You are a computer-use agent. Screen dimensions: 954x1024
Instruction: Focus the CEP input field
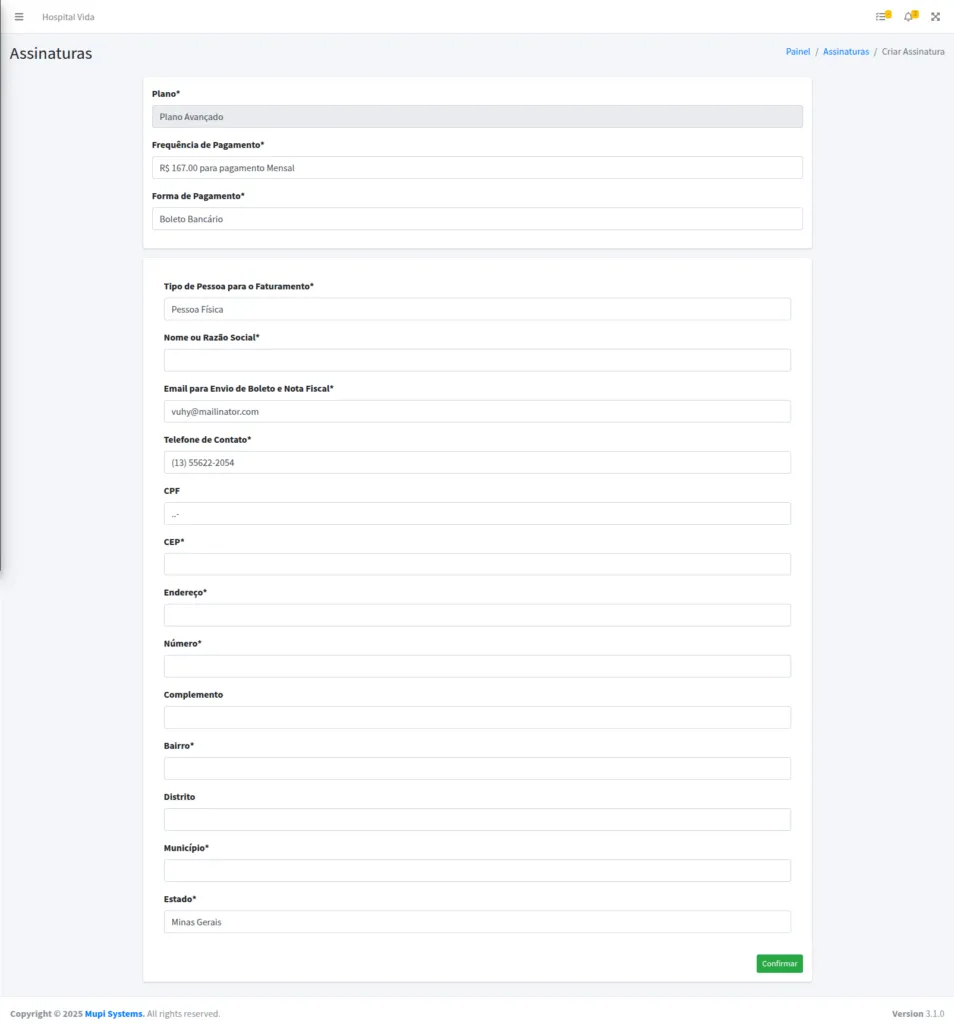(x=477, y=564)
